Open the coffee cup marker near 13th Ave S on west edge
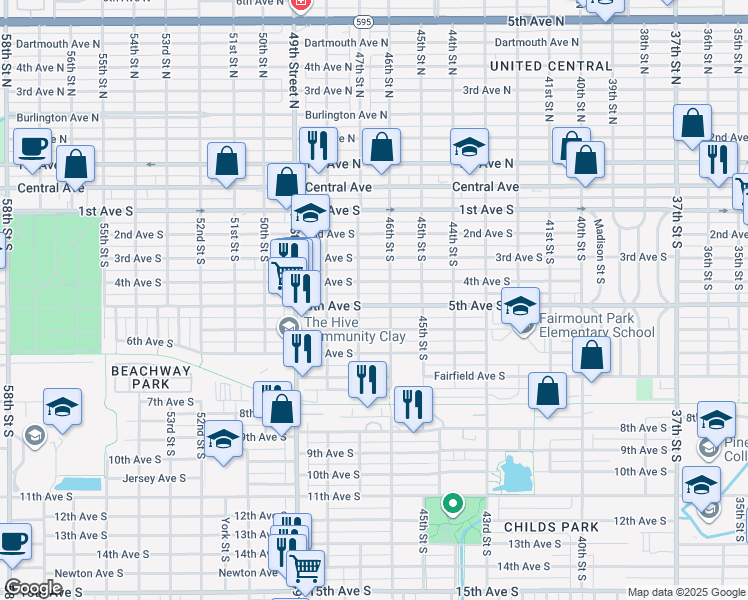The width and height of the screenshot is (748, 600). coord(12,545)
